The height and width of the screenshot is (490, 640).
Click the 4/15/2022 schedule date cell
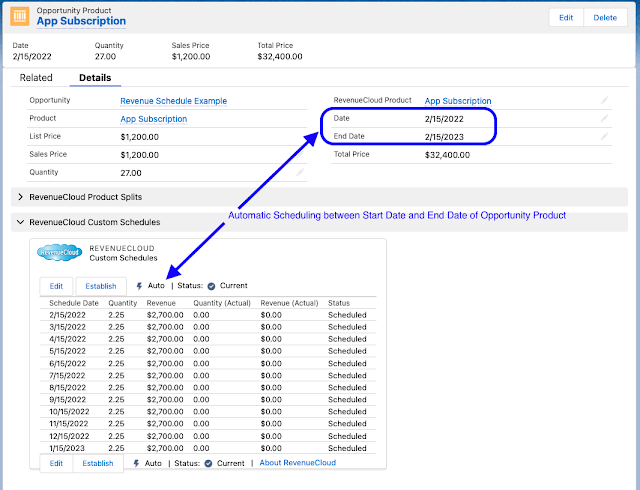click(x=67, y=339)
